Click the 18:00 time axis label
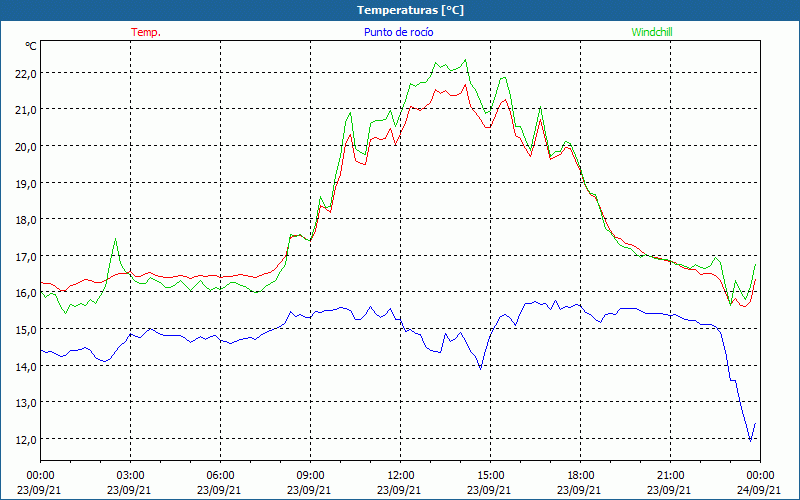The width and height of the screenshot is (800, 500). tap(581, 476)
